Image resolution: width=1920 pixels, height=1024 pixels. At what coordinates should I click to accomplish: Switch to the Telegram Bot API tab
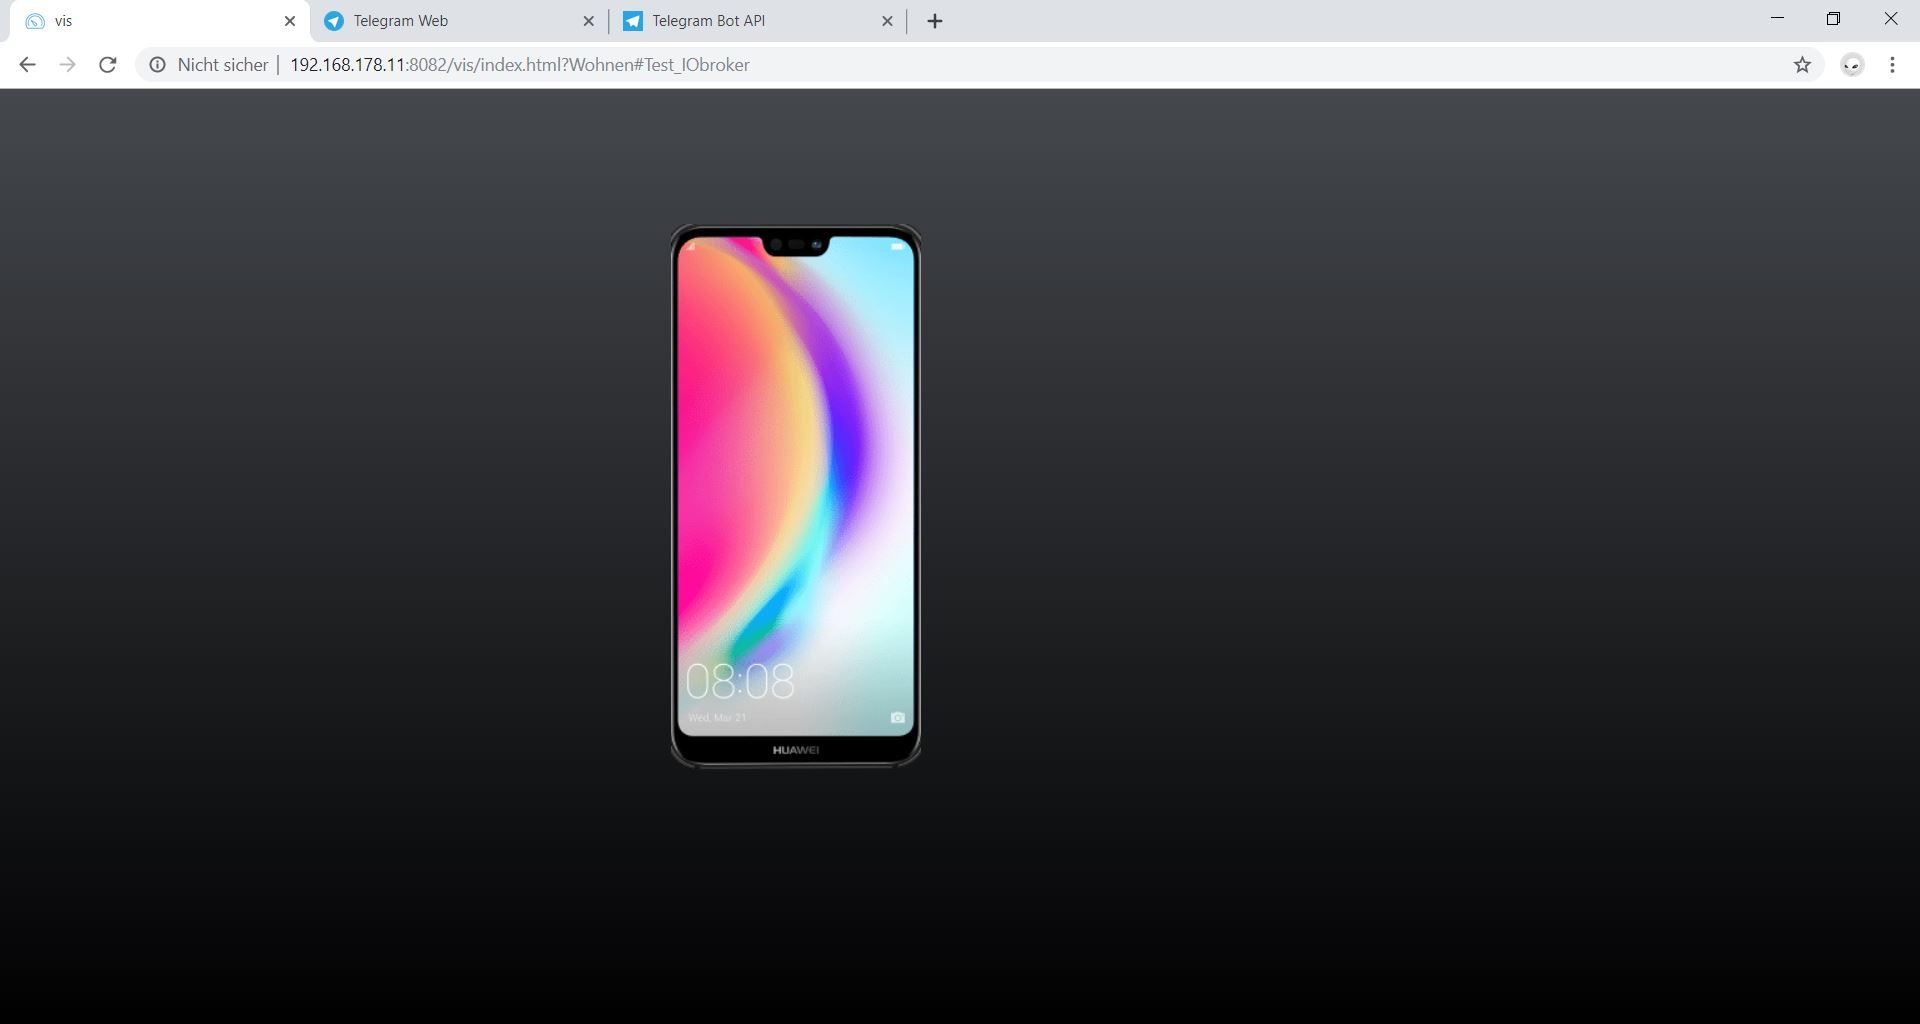757,21
